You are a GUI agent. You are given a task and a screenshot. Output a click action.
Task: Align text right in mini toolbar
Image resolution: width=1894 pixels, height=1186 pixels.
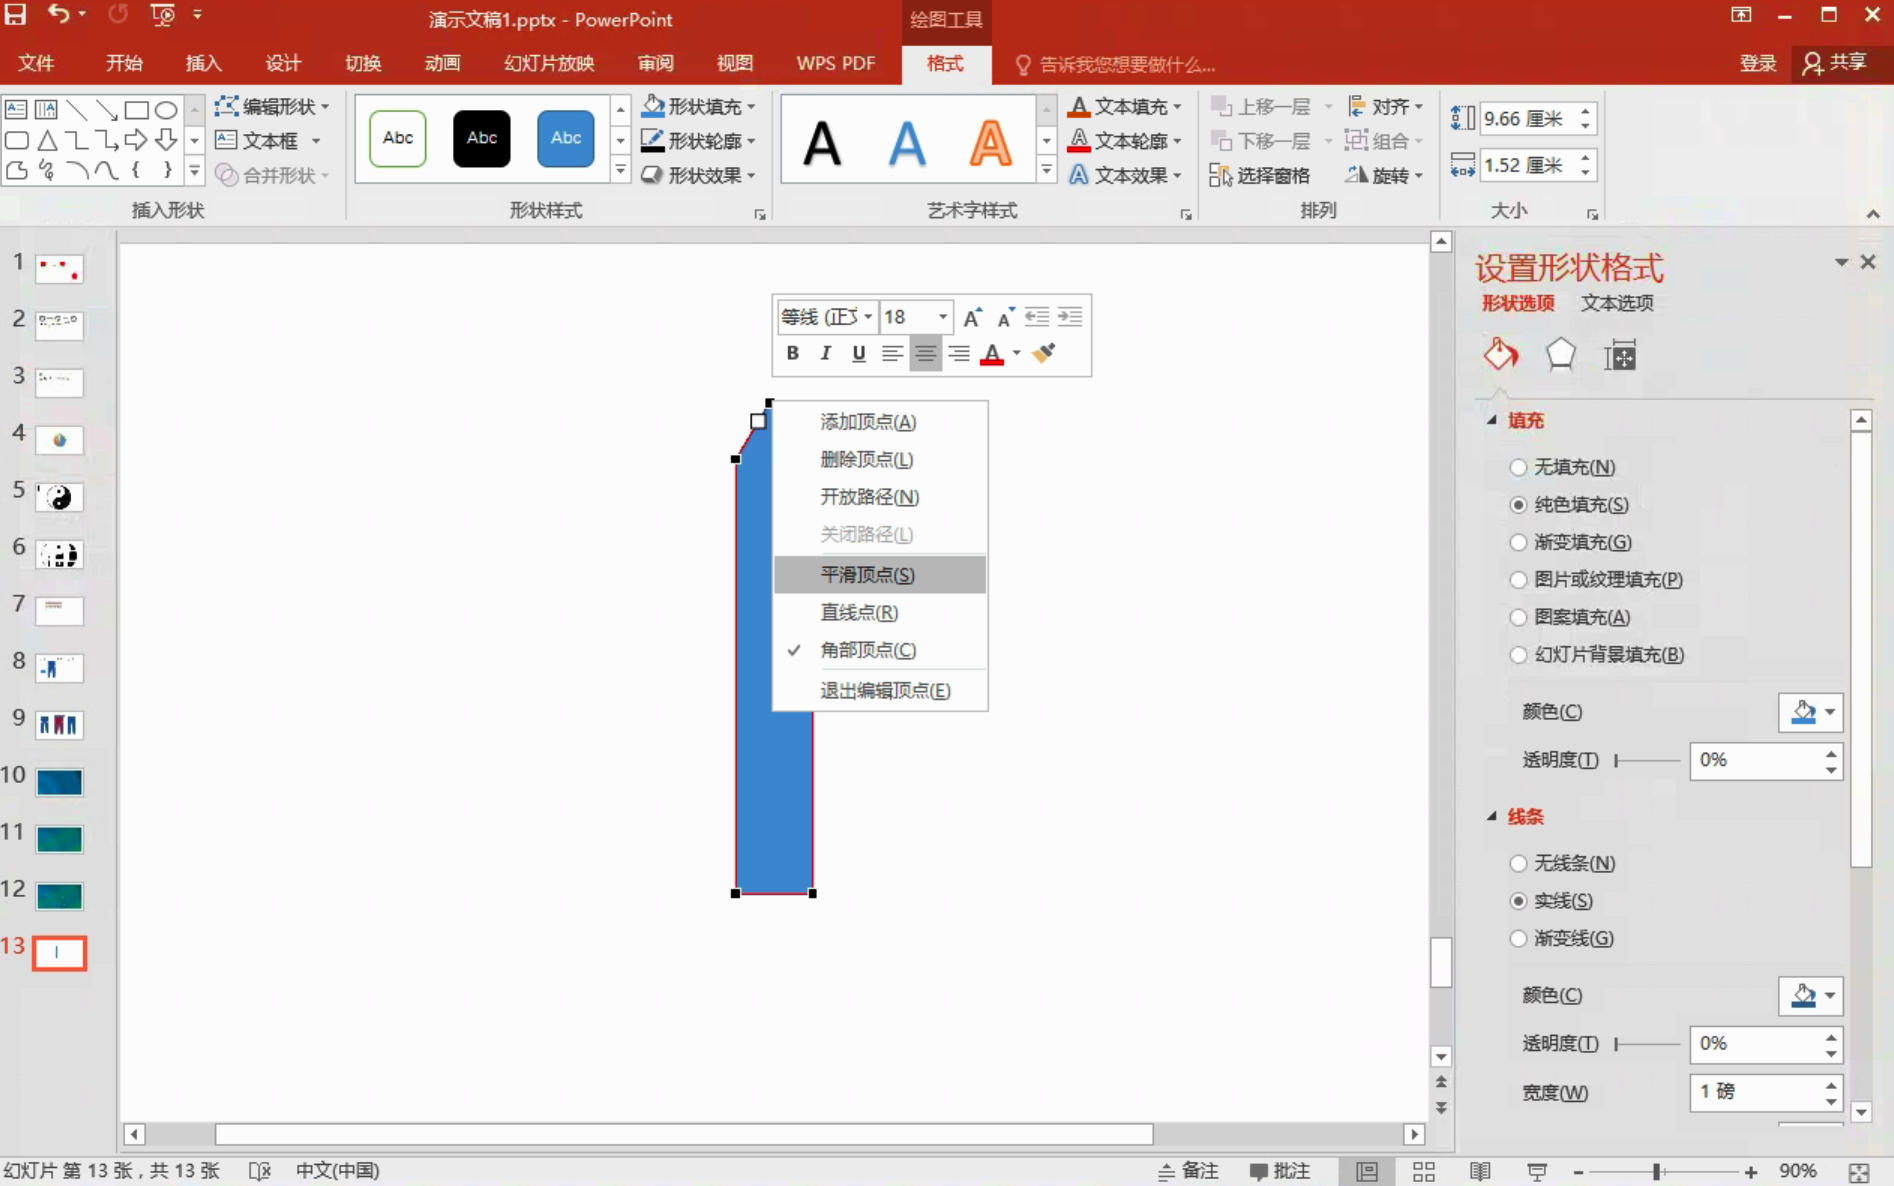958,353
